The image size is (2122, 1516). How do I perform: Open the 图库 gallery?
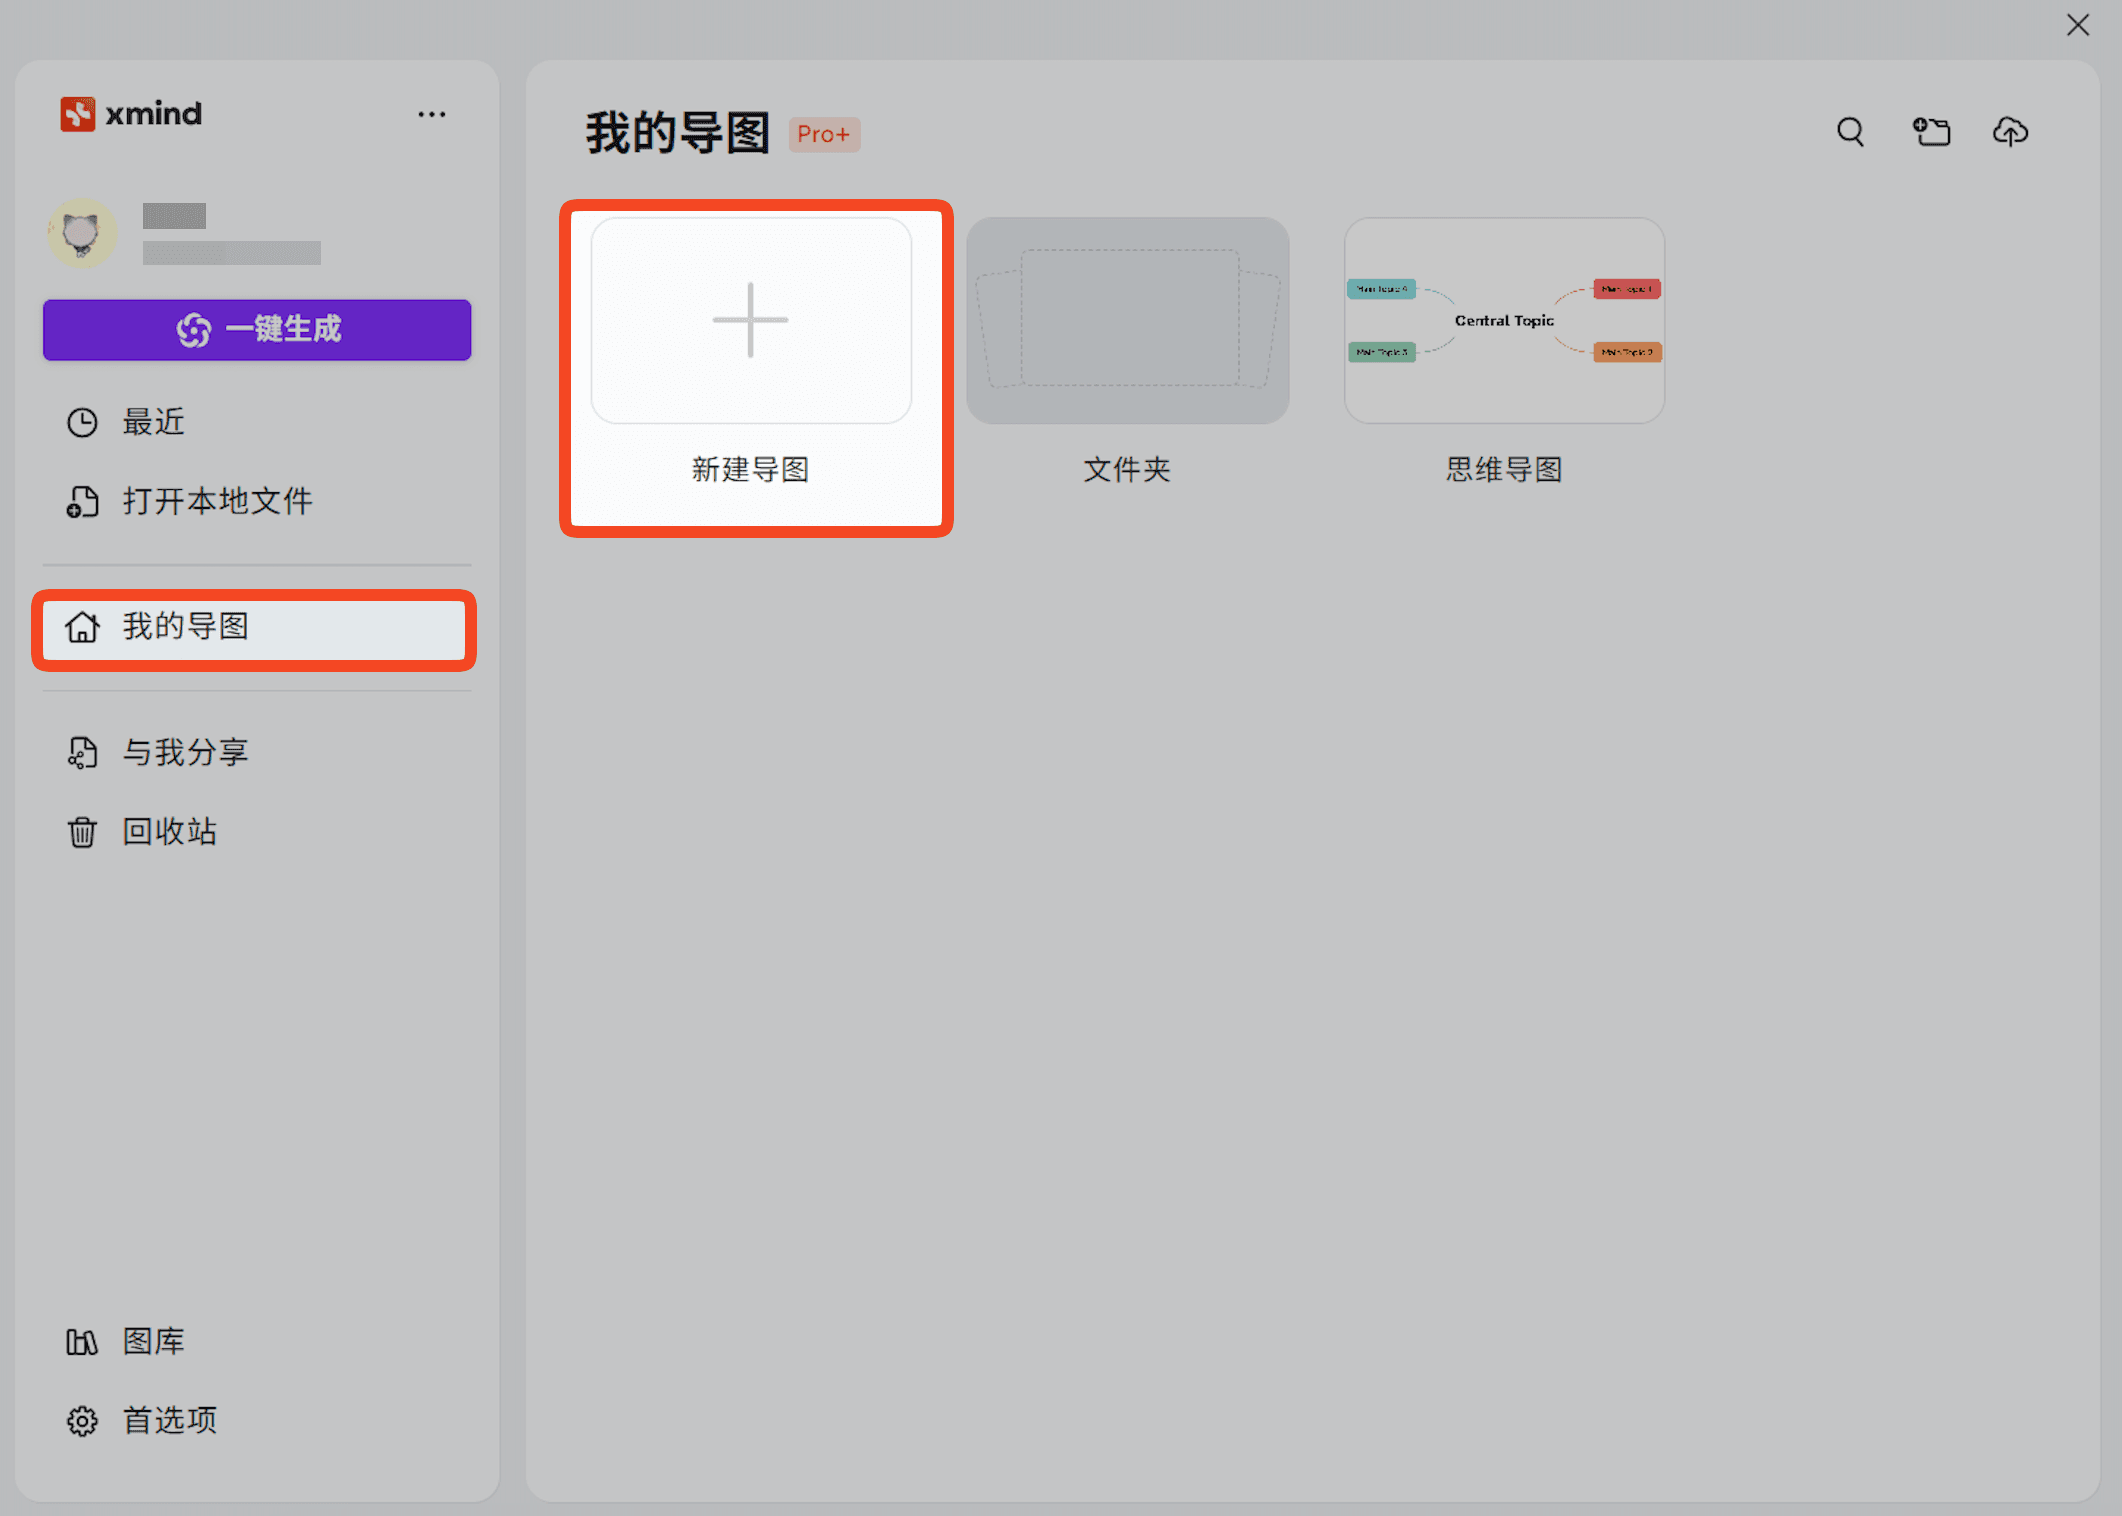[x=153, y=1341]
